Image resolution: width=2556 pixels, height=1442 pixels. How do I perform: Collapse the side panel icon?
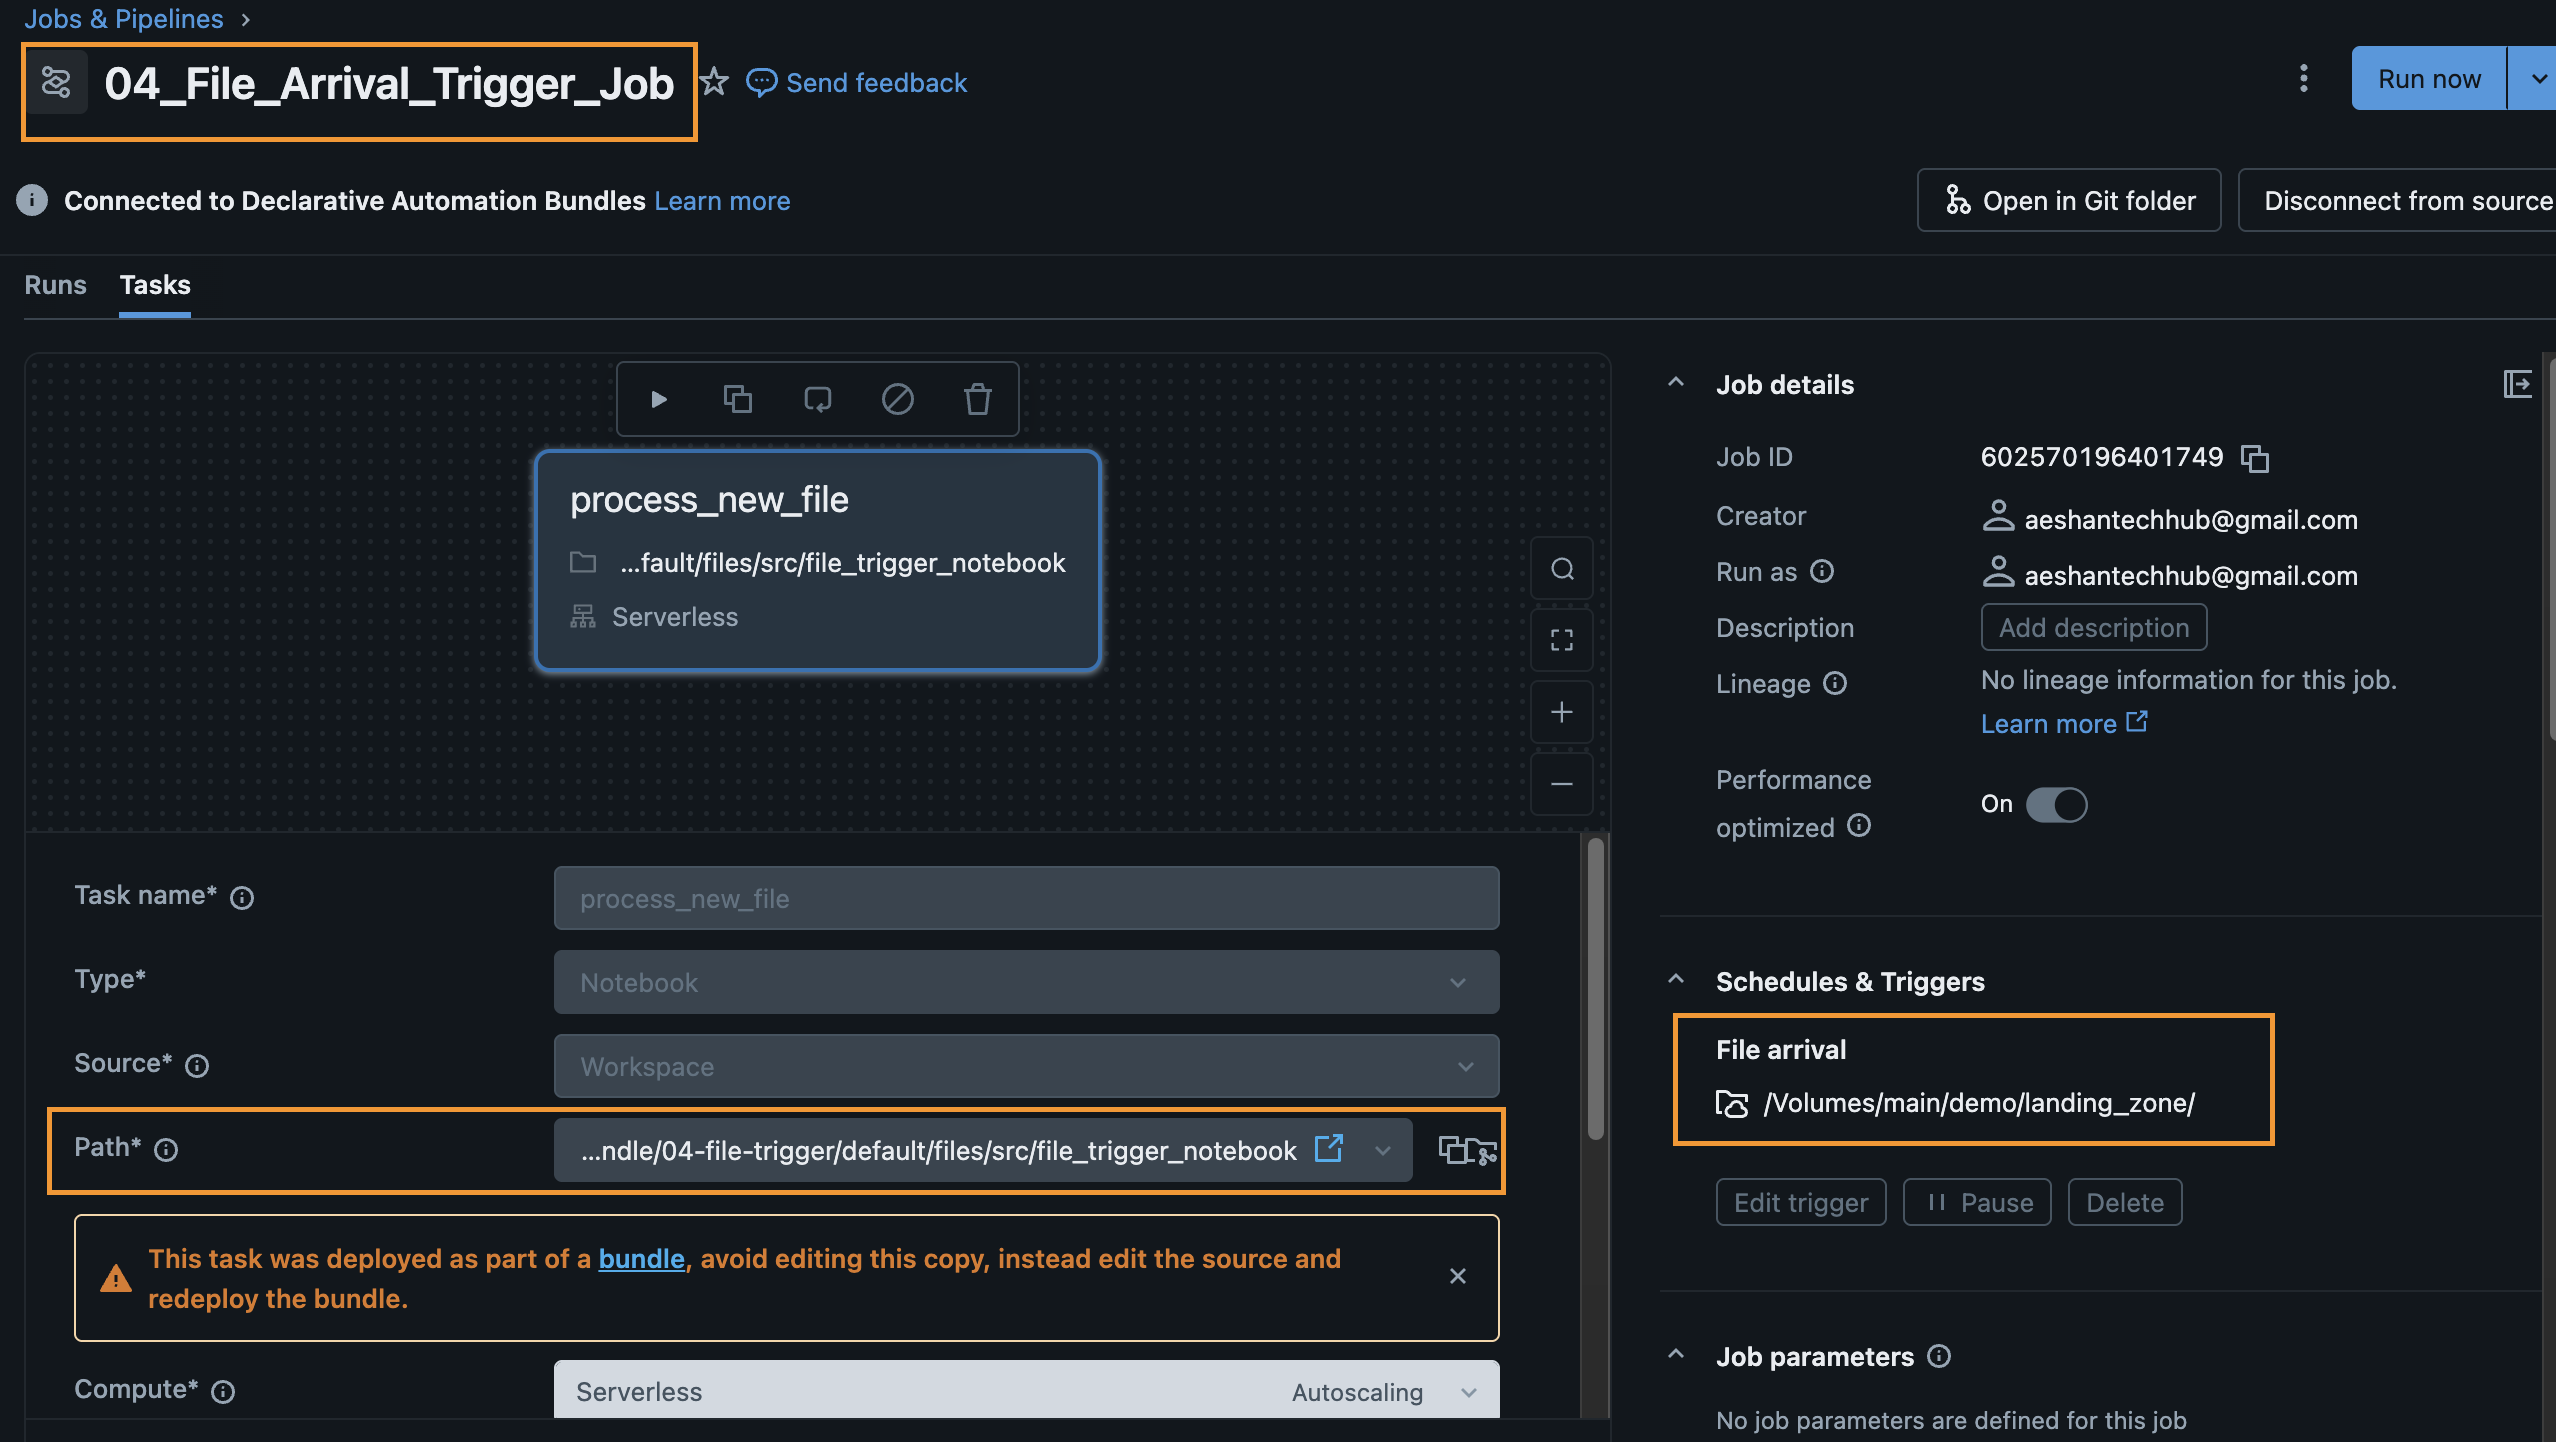[x=2518, y=385]
